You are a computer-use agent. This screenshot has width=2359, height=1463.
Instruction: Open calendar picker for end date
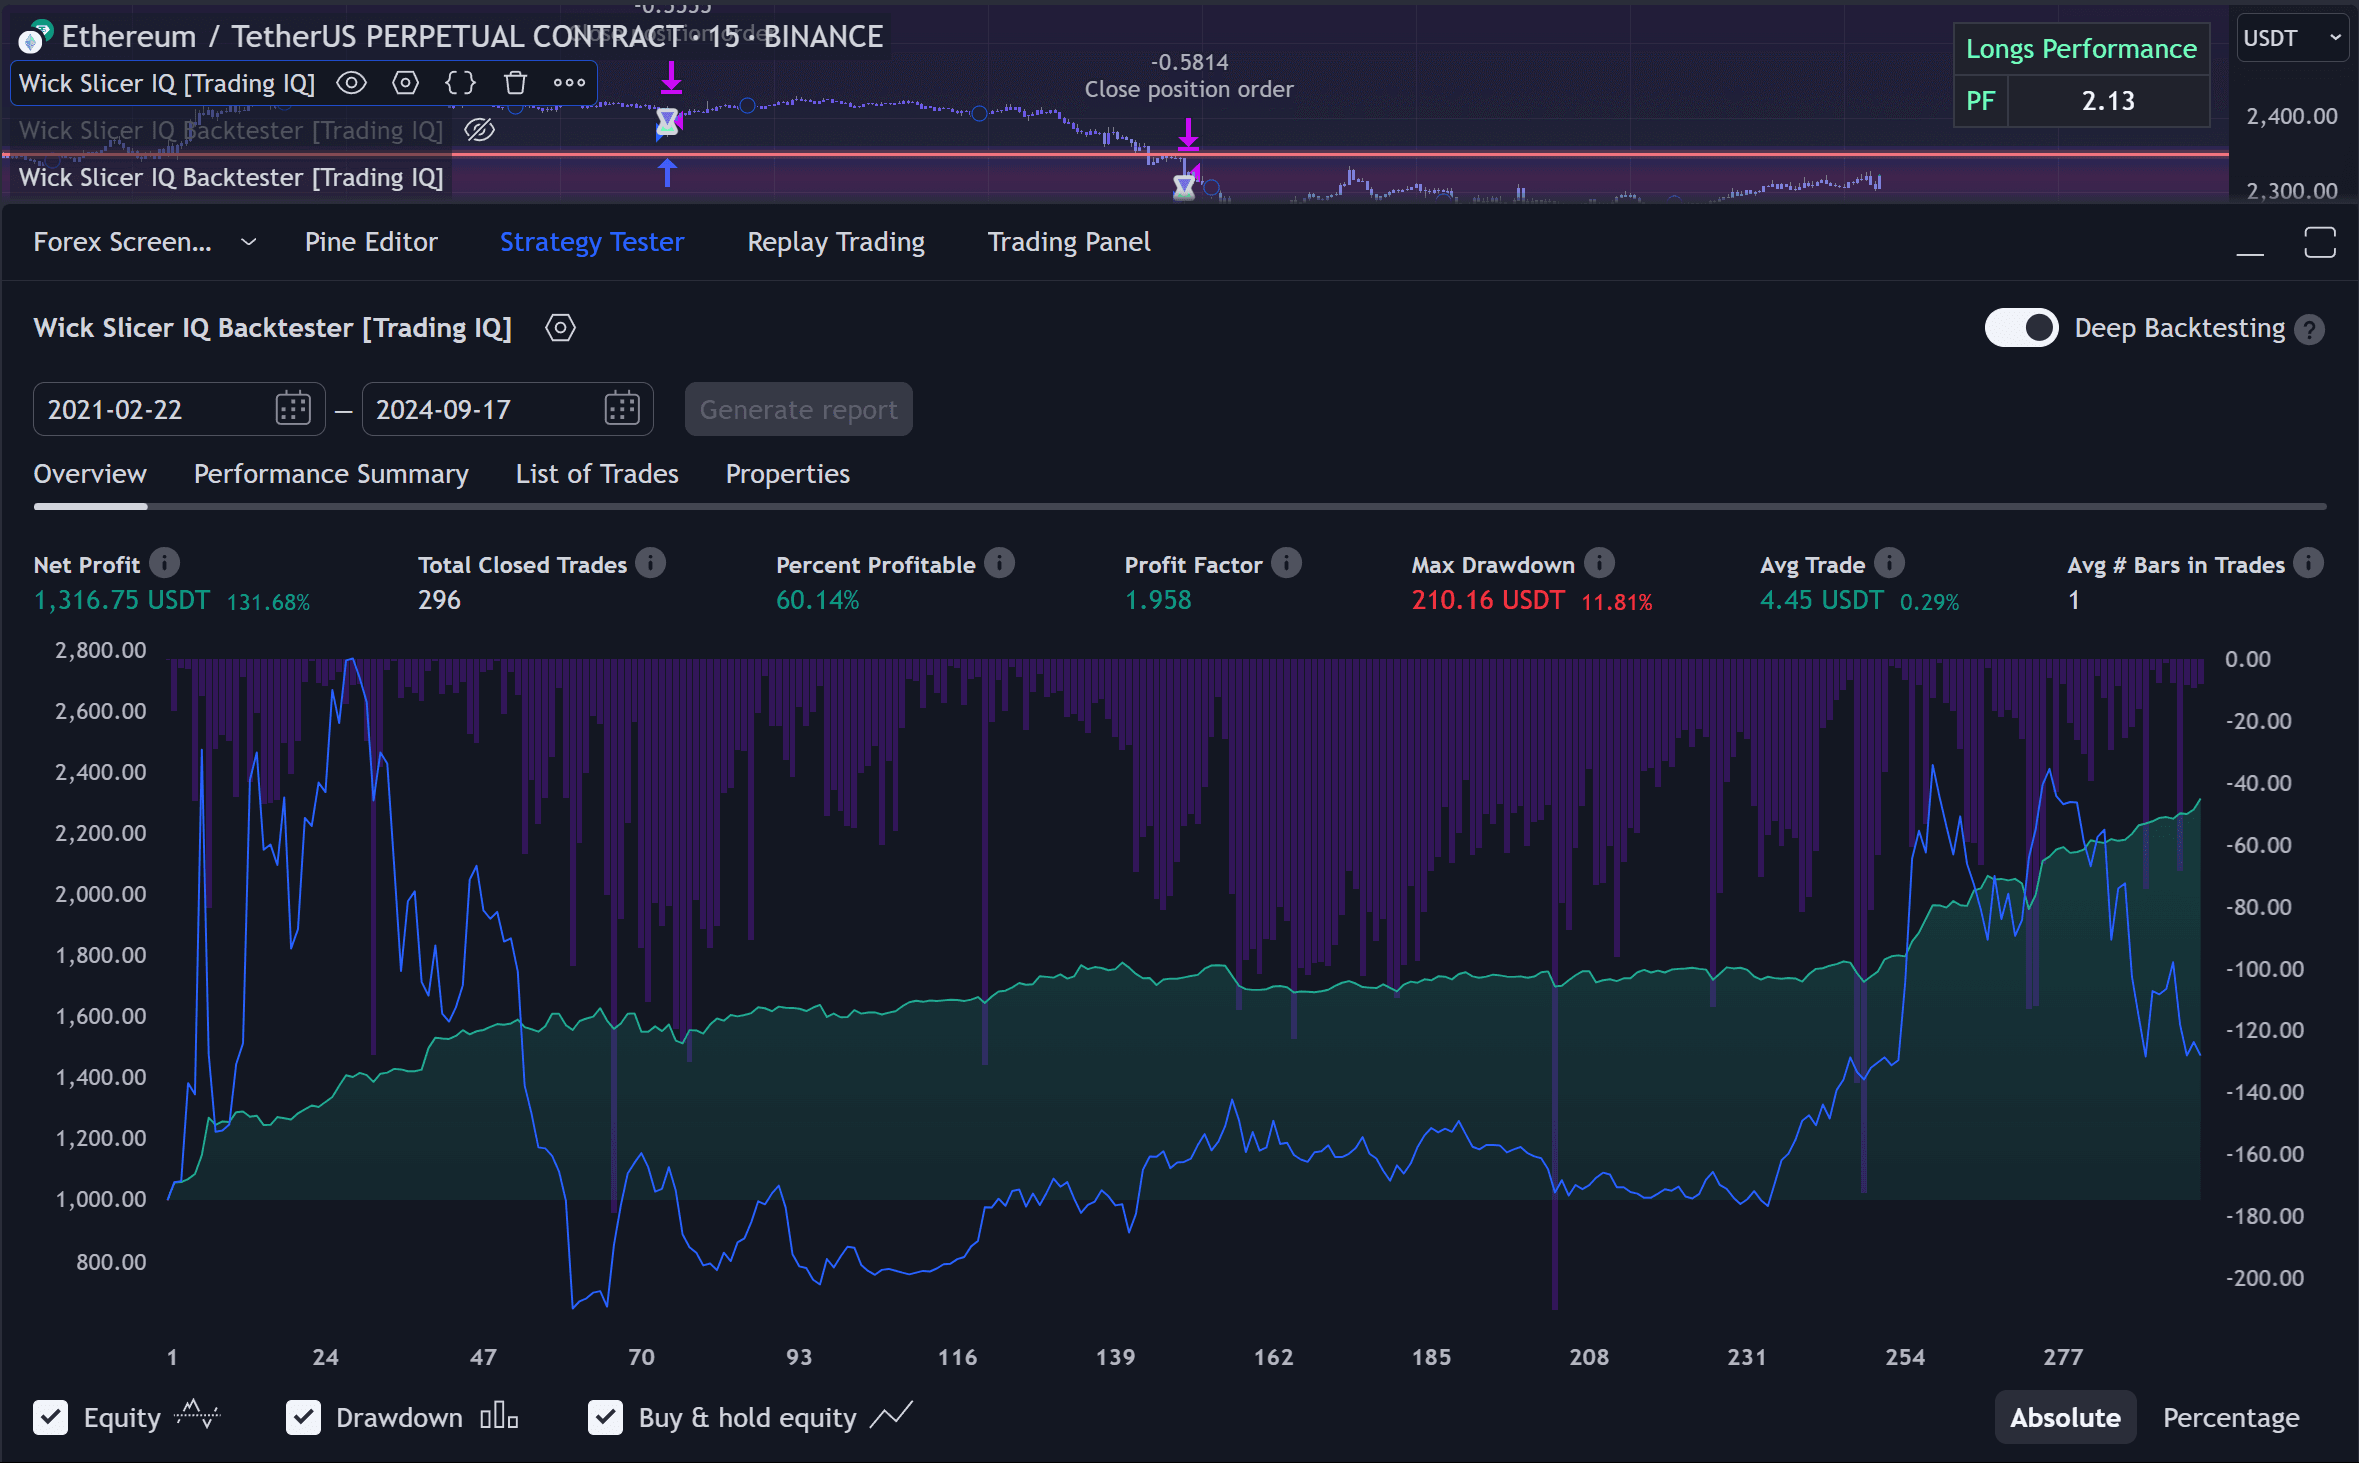(x=622, y=409)
